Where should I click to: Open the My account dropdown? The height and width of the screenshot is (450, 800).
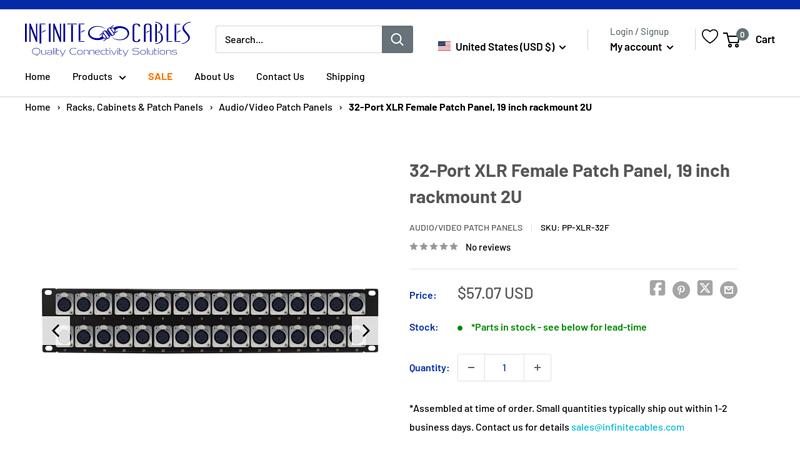pos(641,47)
